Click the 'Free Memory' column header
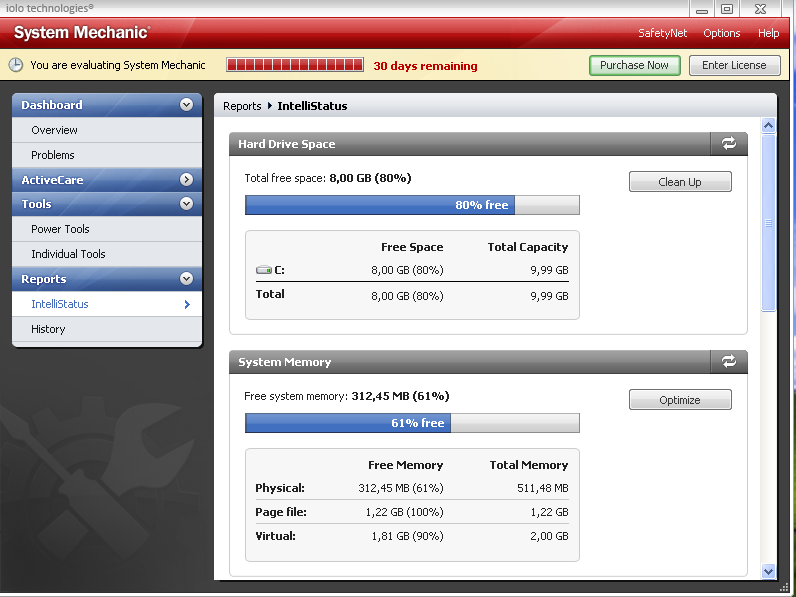This screenshot has height=597, width=796. [x=406, y=465]
